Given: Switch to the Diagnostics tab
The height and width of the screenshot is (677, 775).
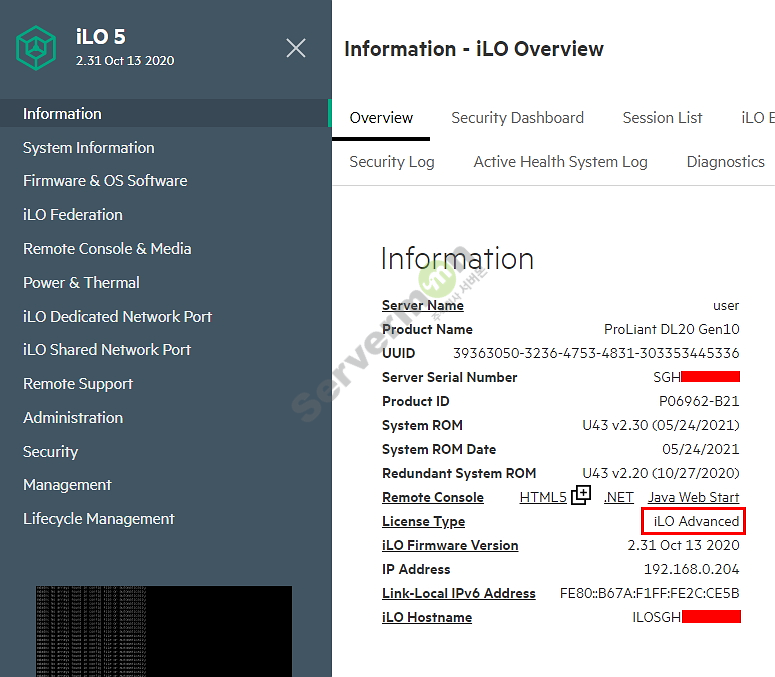Looking at the screenshot, I should click(726, 162).
